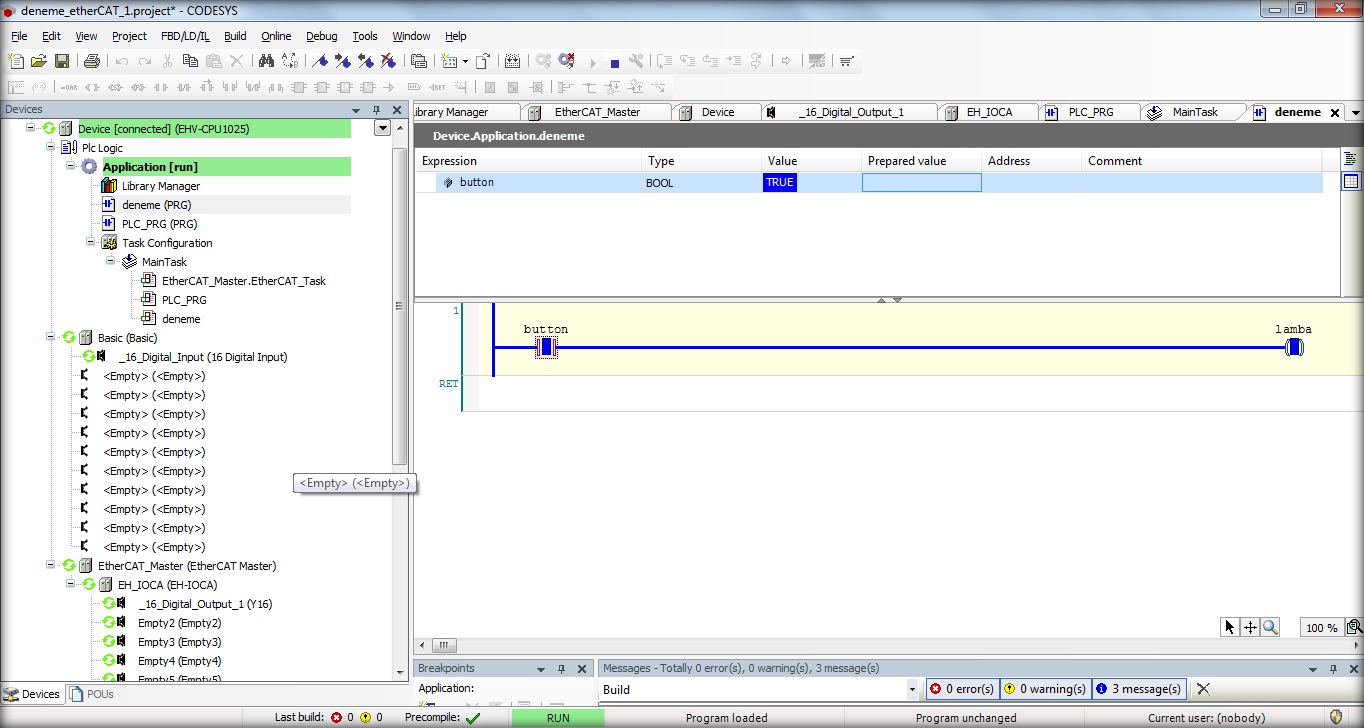Select the pan crosshair tool in editor
The height and width of the screenshot is (728, 1364).
[x=1250, y=627]
